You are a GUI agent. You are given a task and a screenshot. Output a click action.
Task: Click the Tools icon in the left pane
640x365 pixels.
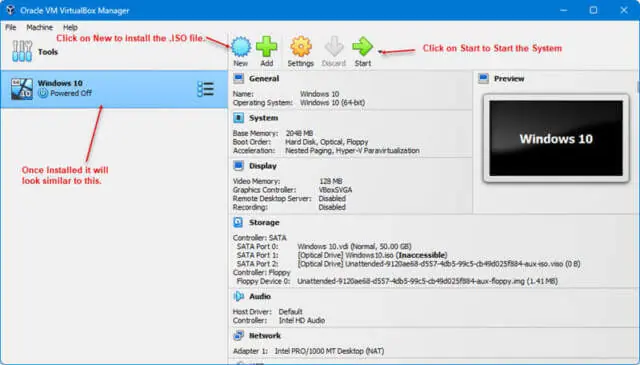(22, 51)
